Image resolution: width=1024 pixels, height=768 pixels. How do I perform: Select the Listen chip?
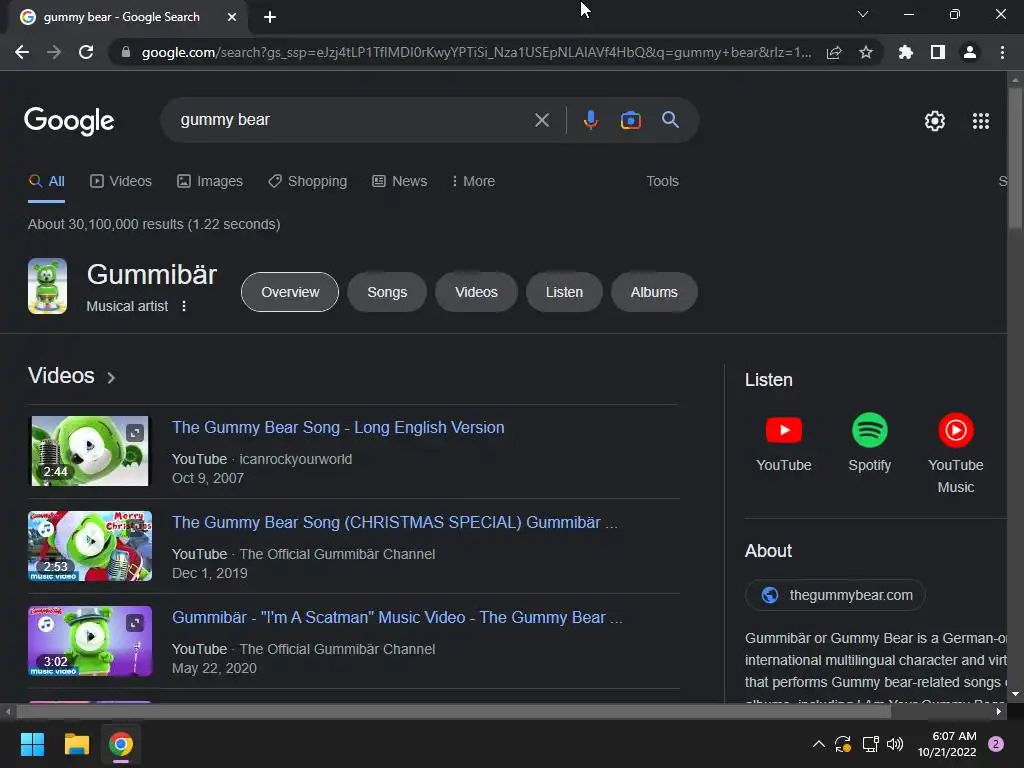(564, 292)
